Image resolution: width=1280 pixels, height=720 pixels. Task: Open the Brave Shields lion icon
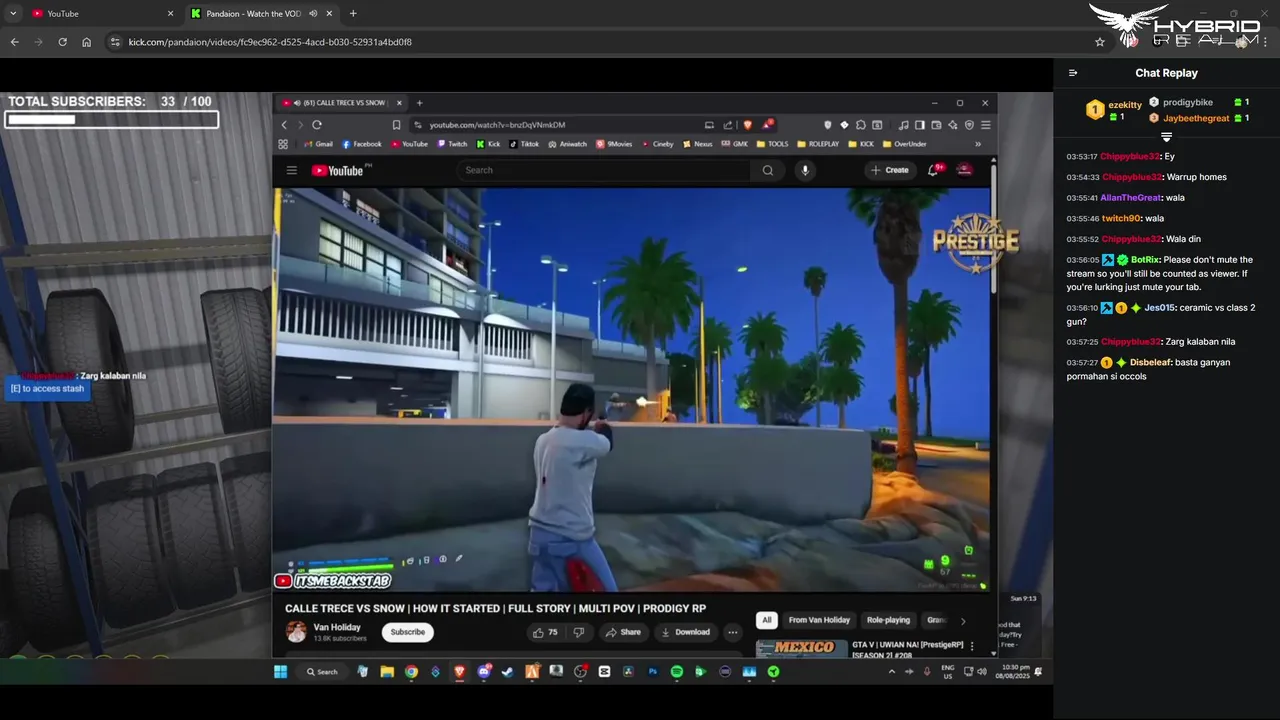[x=747, y=125]
